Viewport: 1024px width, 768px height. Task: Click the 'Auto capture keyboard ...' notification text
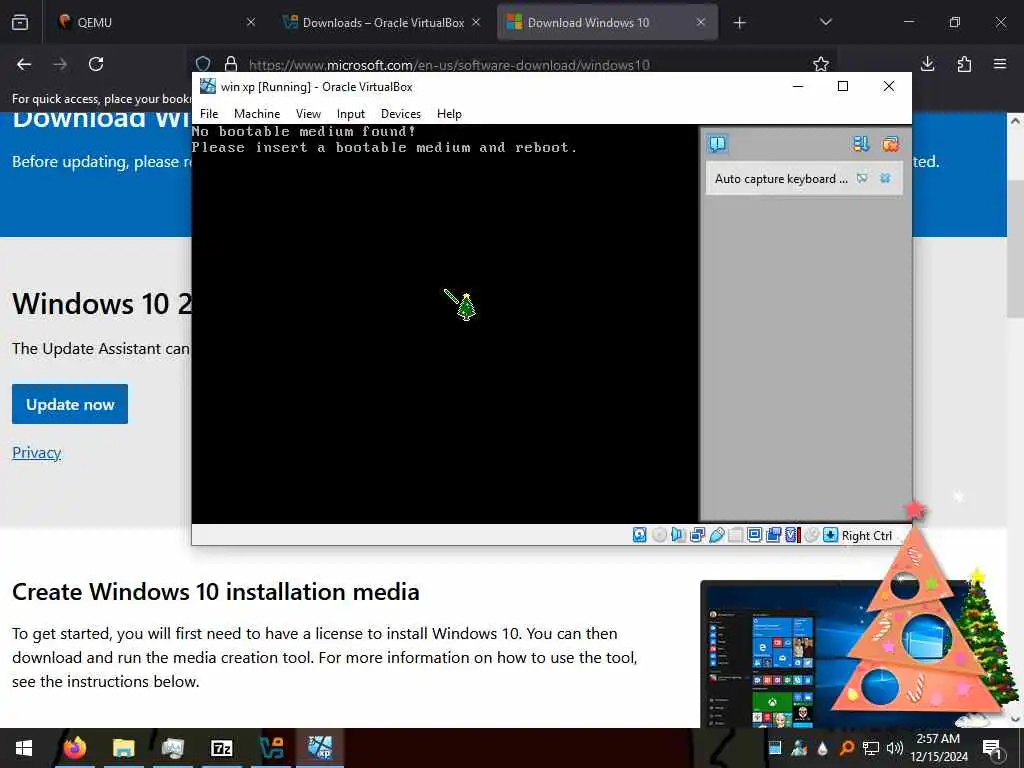tap(781, 179)
